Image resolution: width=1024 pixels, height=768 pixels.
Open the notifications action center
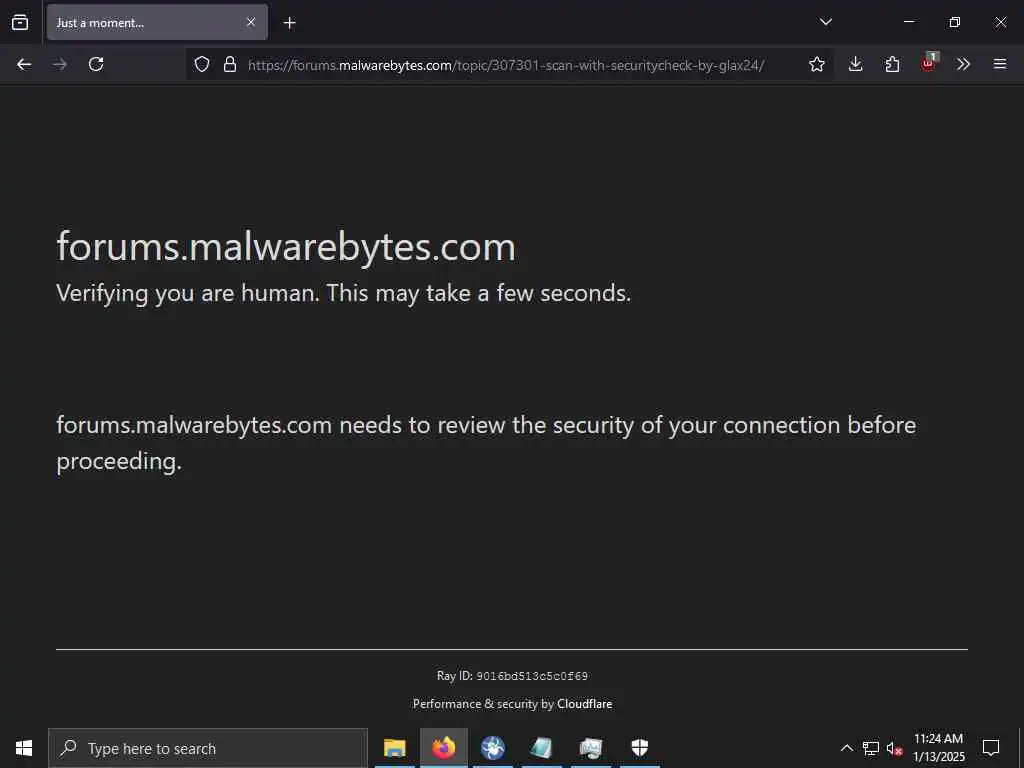coord(991,748)
